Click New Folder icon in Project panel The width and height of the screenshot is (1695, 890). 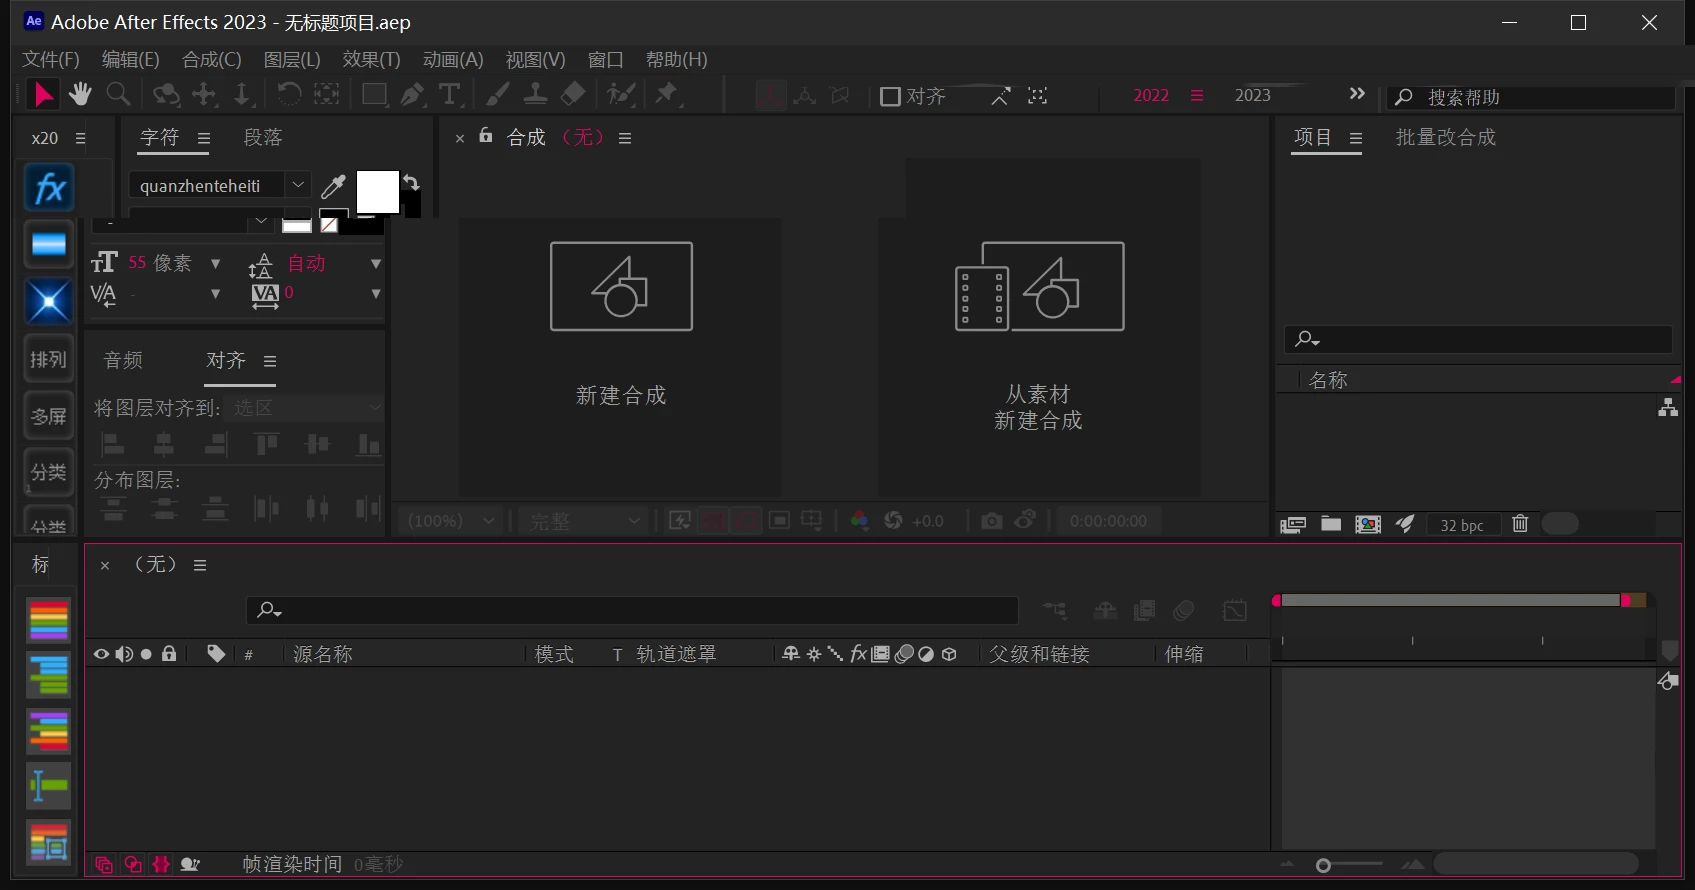pos(1331,524)
